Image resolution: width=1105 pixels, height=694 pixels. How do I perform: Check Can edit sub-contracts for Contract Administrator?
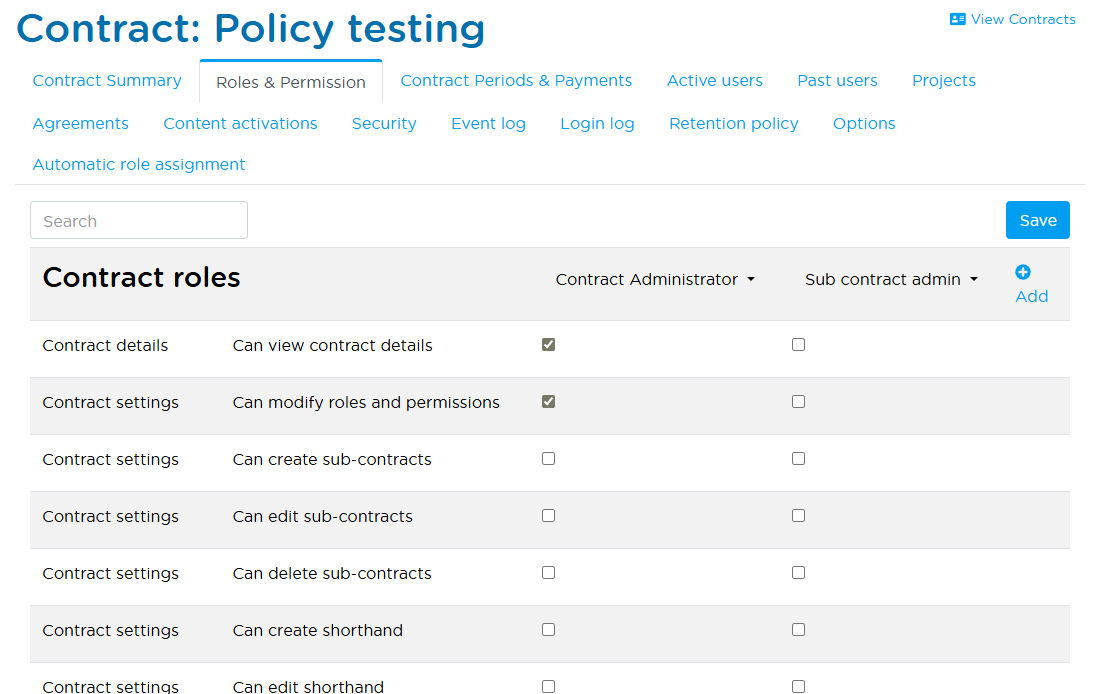tap(548, 515)
